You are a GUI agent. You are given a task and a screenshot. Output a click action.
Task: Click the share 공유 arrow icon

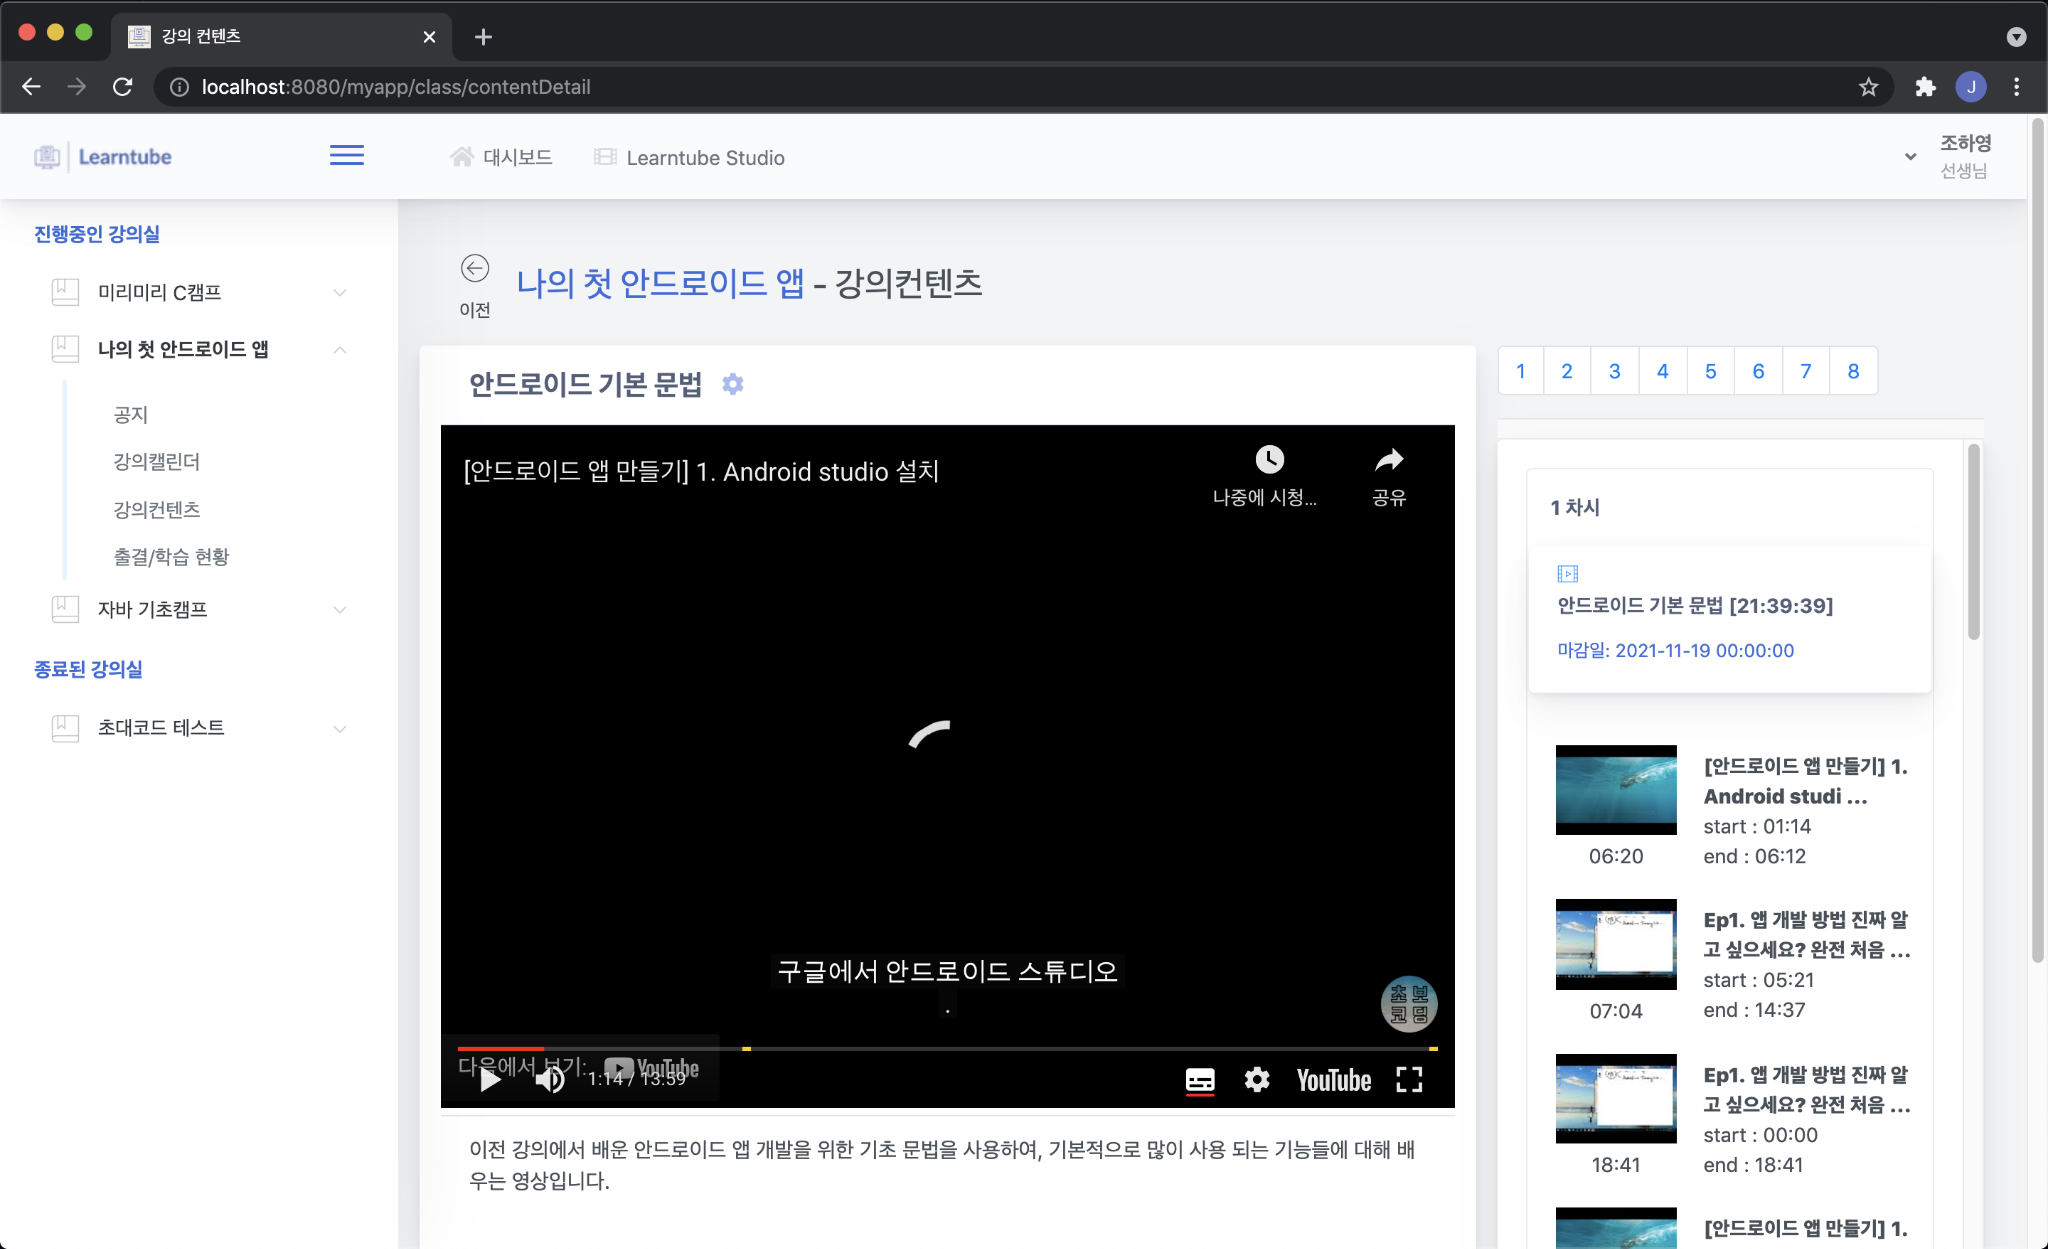[1389, 460]
